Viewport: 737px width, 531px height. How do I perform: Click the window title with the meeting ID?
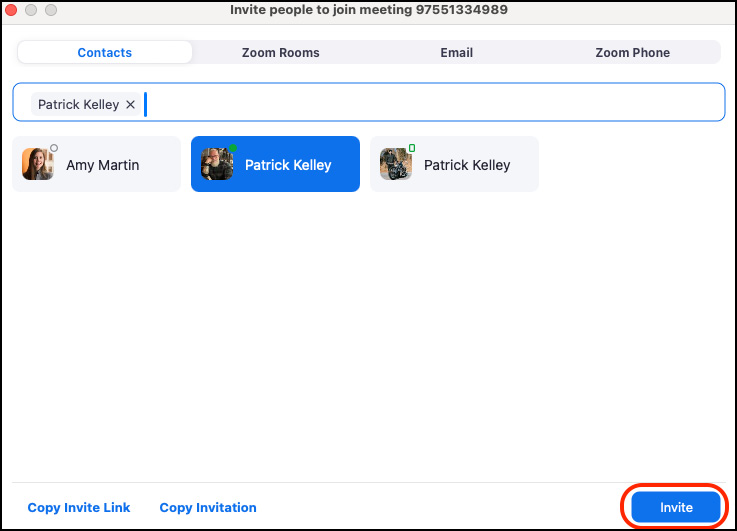click(x=368, y=10)
